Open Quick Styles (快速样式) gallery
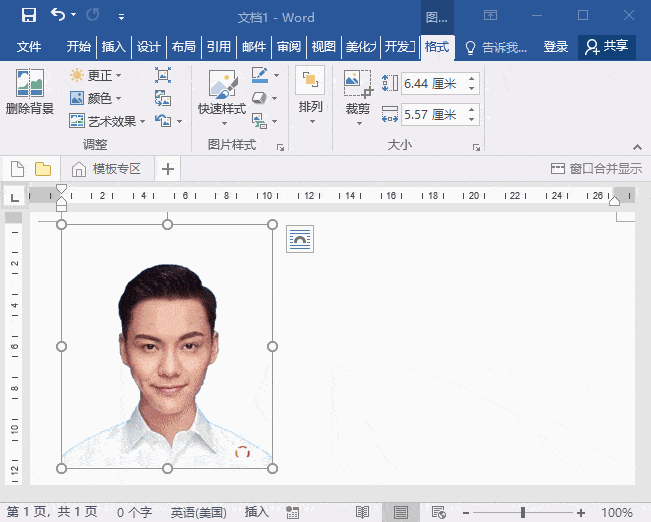 [x=221, y=93]
